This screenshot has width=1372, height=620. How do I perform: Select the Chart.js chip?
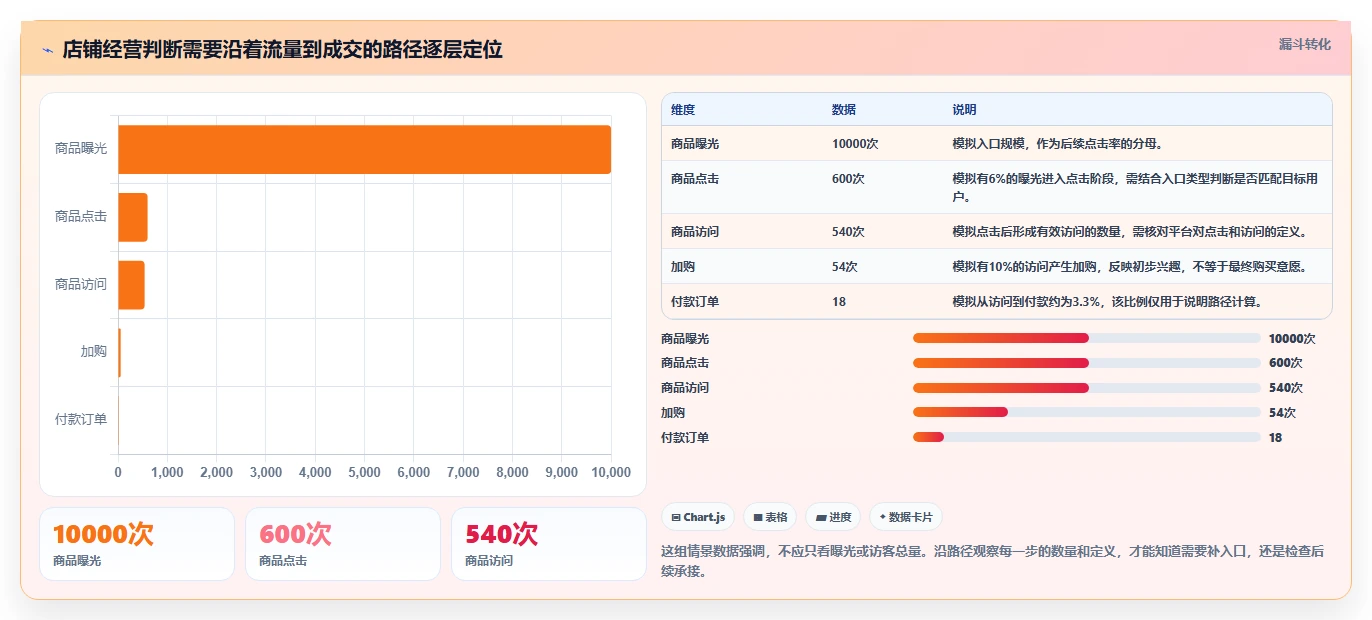click(698, 517)
